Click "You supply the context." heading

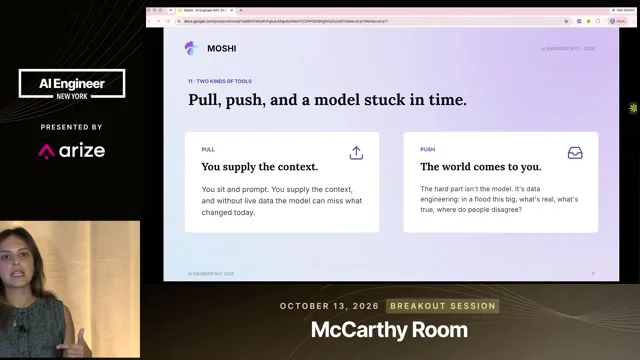pos(260,167)
